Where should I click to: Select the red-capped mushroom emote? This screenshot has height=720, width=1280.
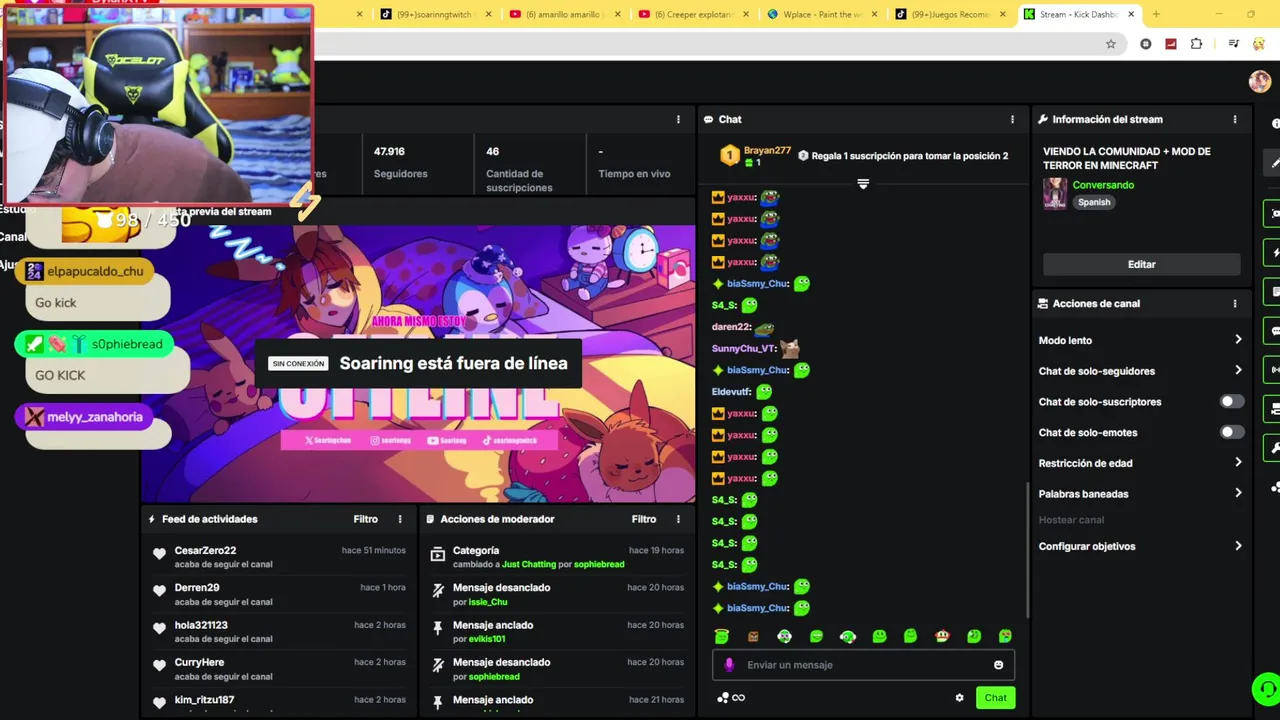tap(942, 636)
